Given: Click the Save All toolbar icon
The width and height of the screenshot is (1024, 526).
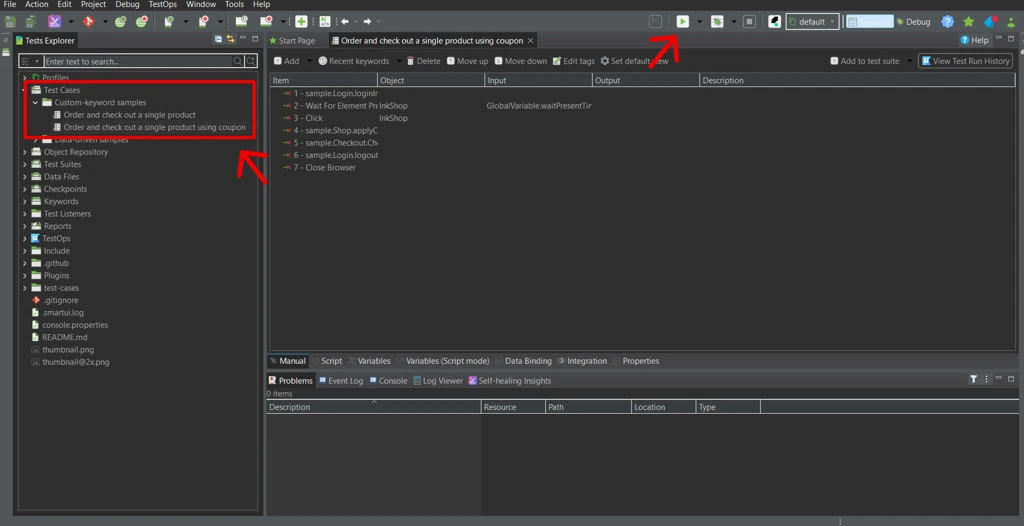Looking at the screenshot, I should 30,22.
